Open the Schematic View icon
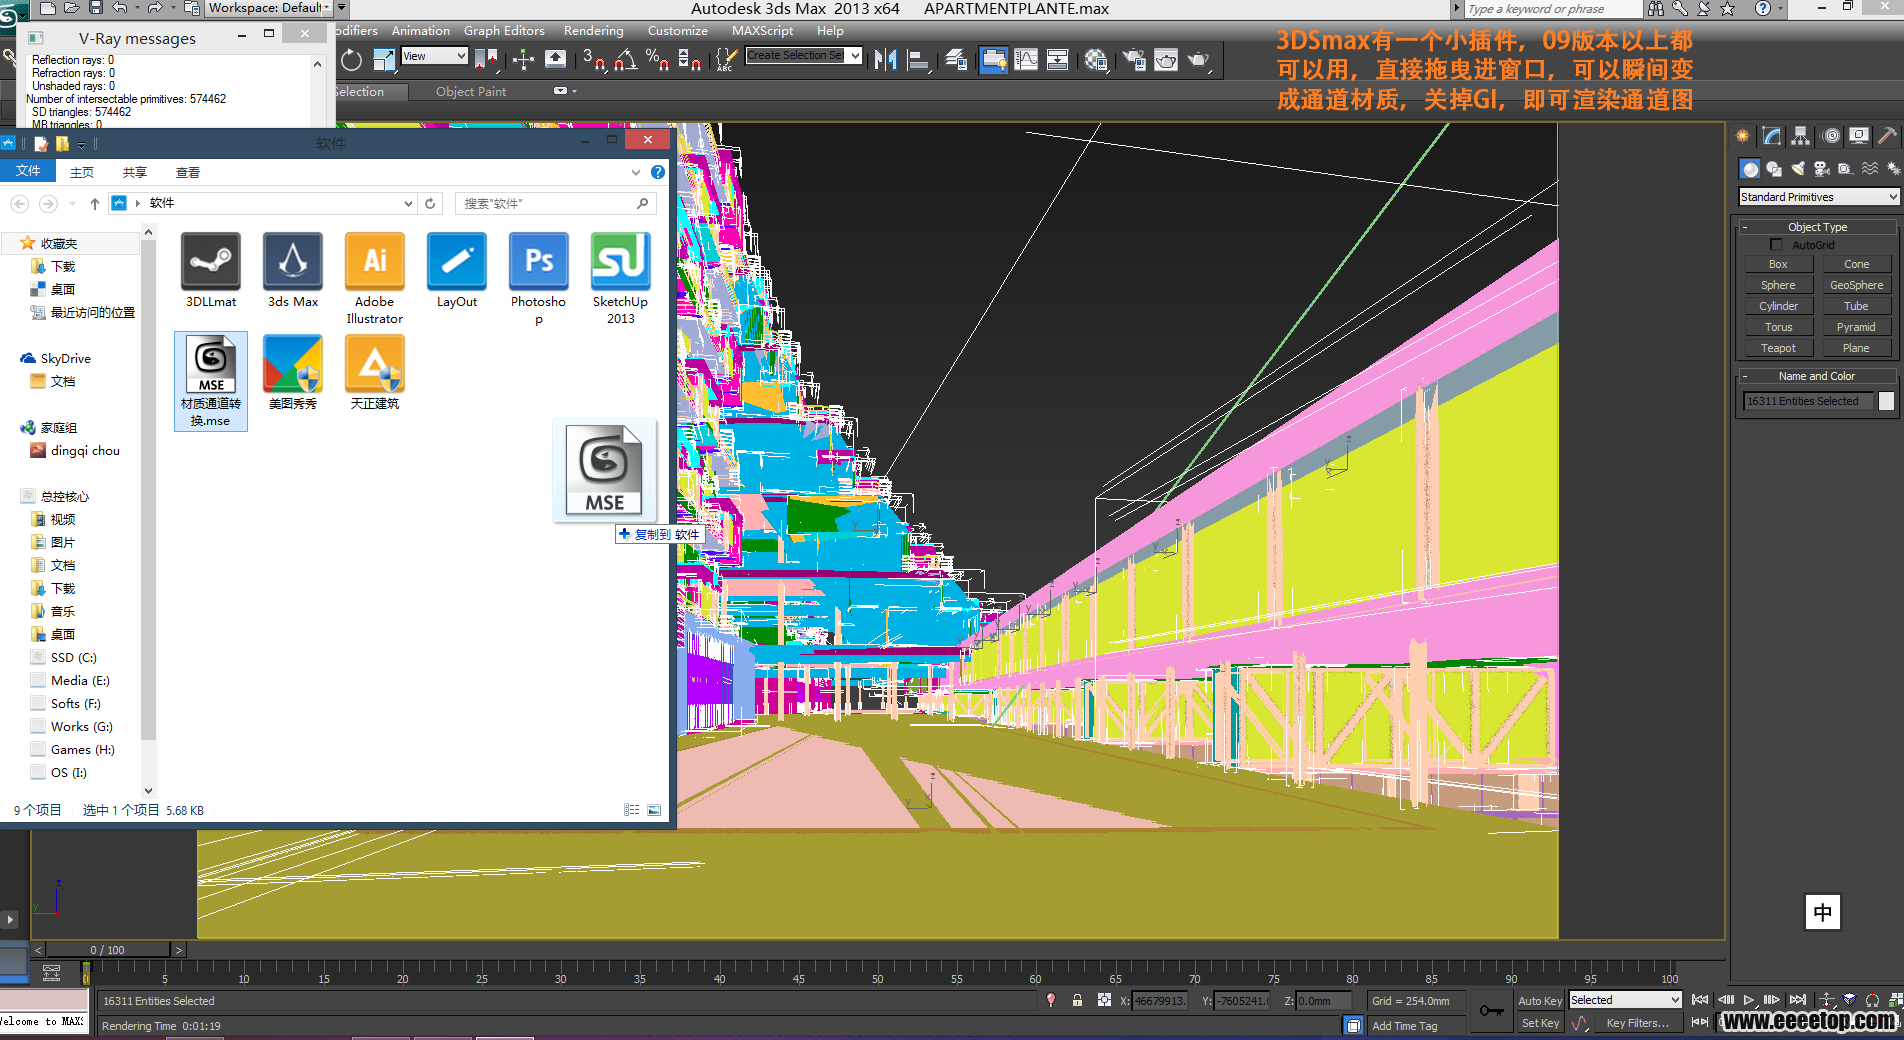1904x1040 pixels. click(x=1058, y=60)
